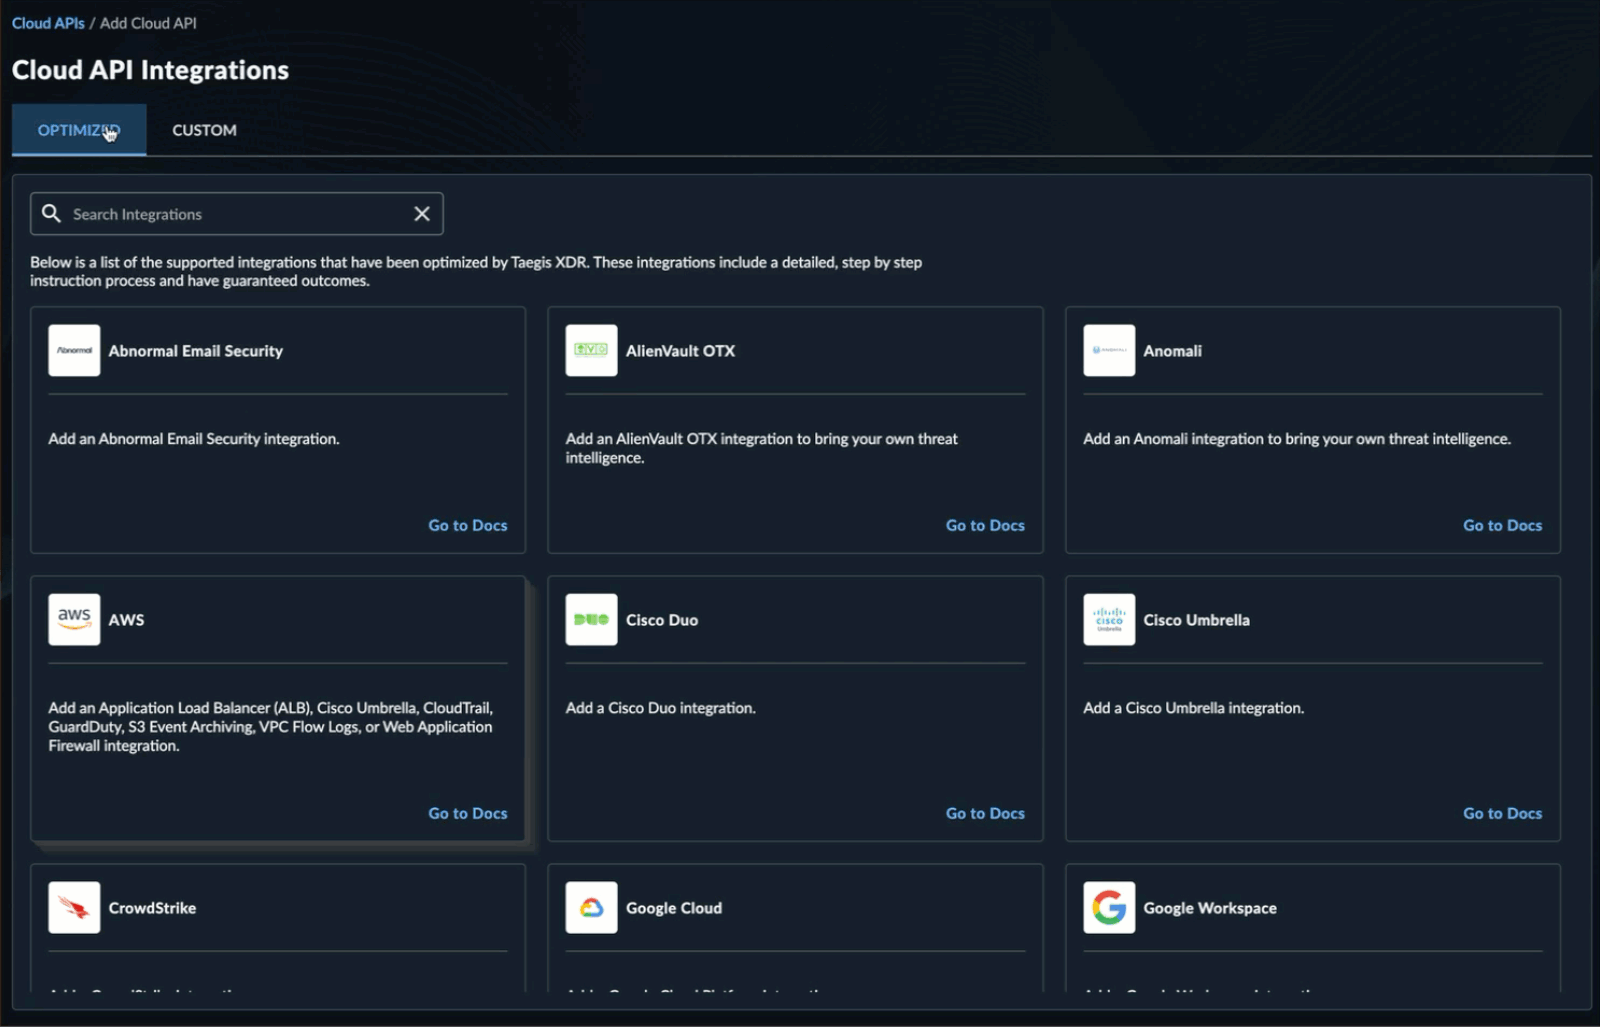The width and height of the screenshot is (1600, 1027).
Task: Open Go to Docs for Abnormal Email Security
Action: tap(468, 526)
